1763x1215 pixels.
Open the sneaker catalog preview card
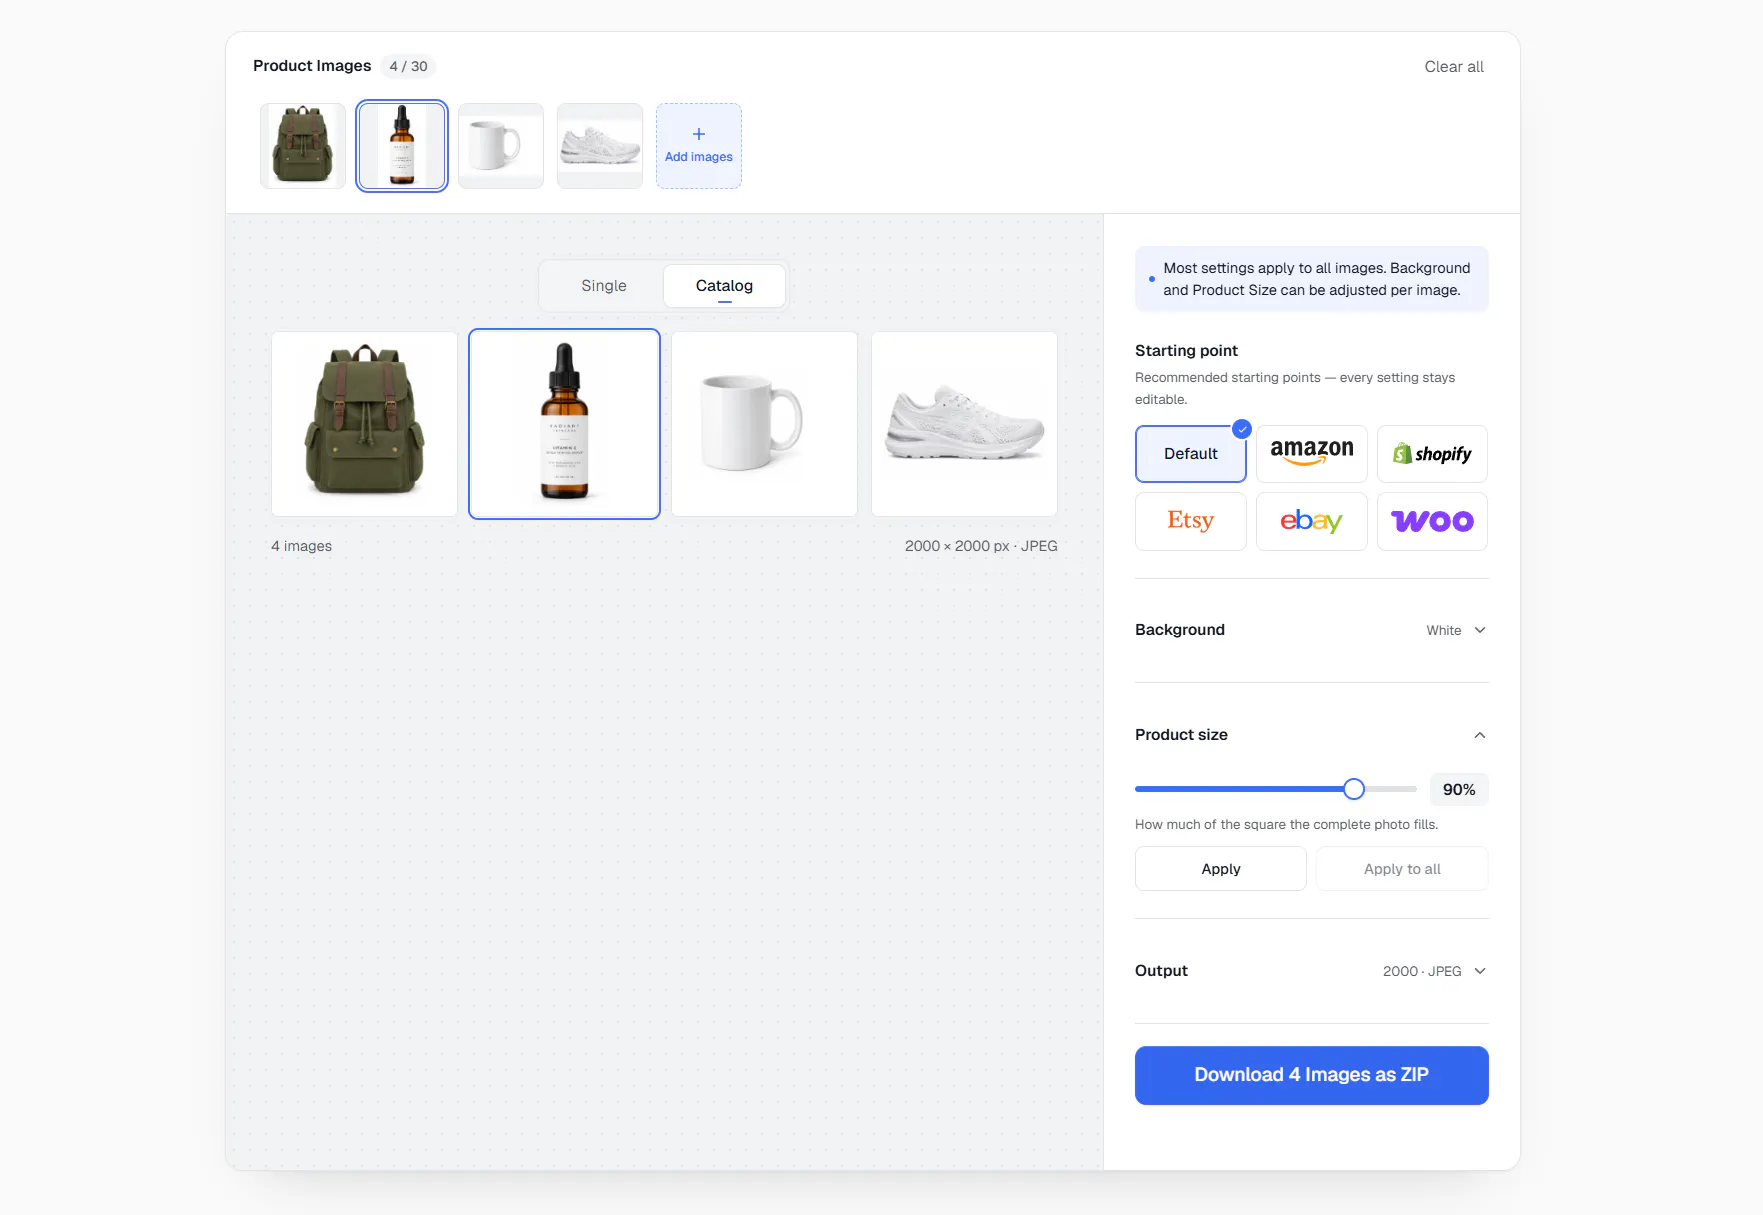point(964,424)
